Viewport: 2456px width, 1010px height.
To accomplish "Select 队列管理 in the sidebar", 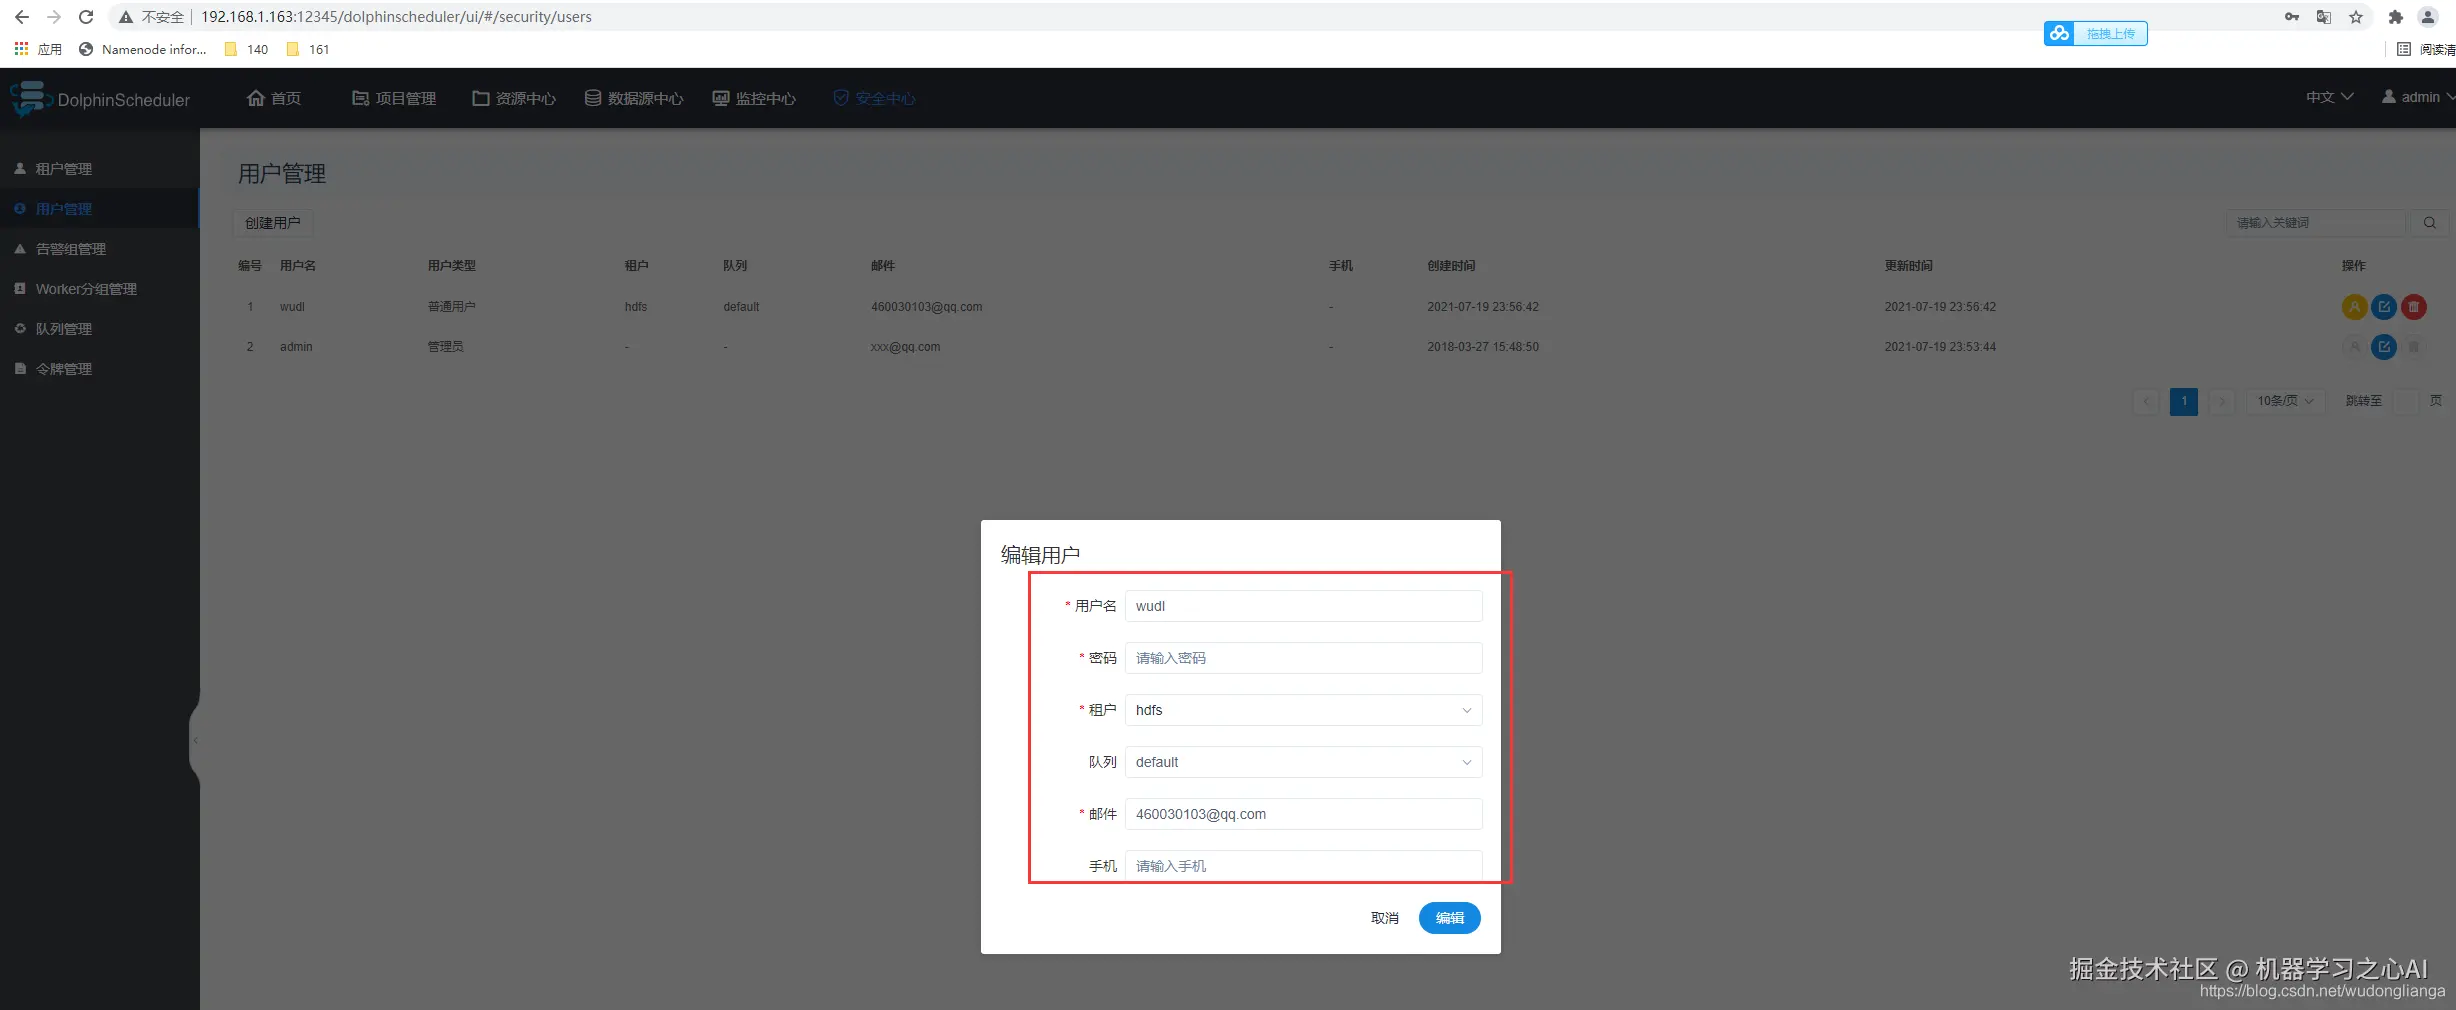I will pos(100,329).
